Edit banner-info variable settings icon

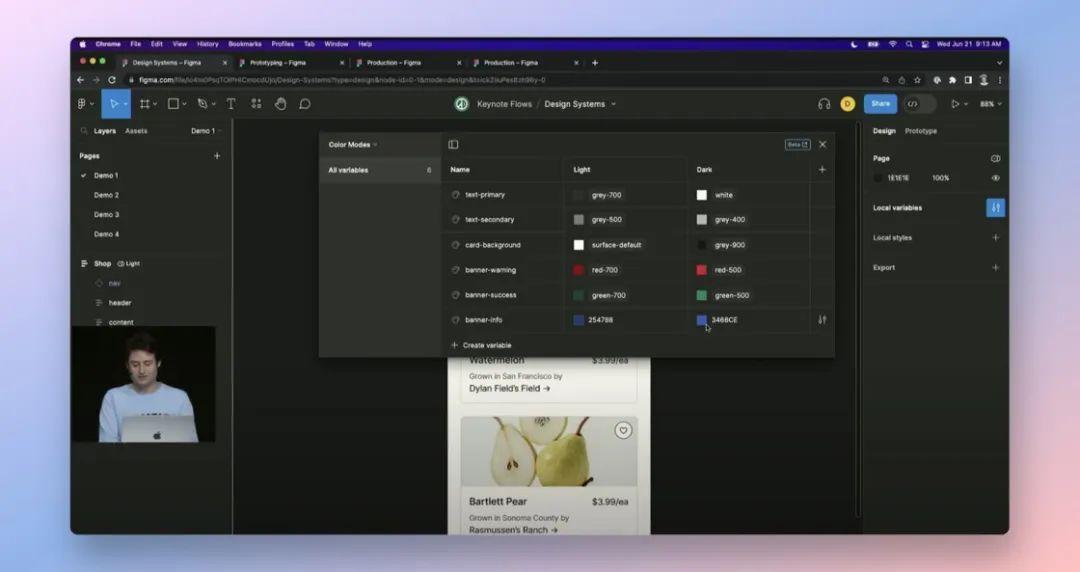tap(822, 320)
